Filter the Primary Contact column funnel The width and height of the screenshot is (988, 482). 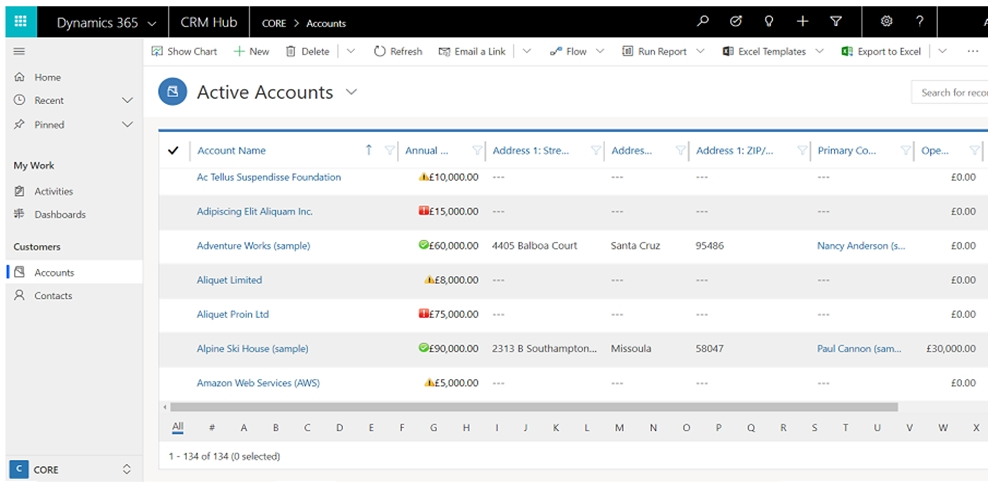pos(905,151)
